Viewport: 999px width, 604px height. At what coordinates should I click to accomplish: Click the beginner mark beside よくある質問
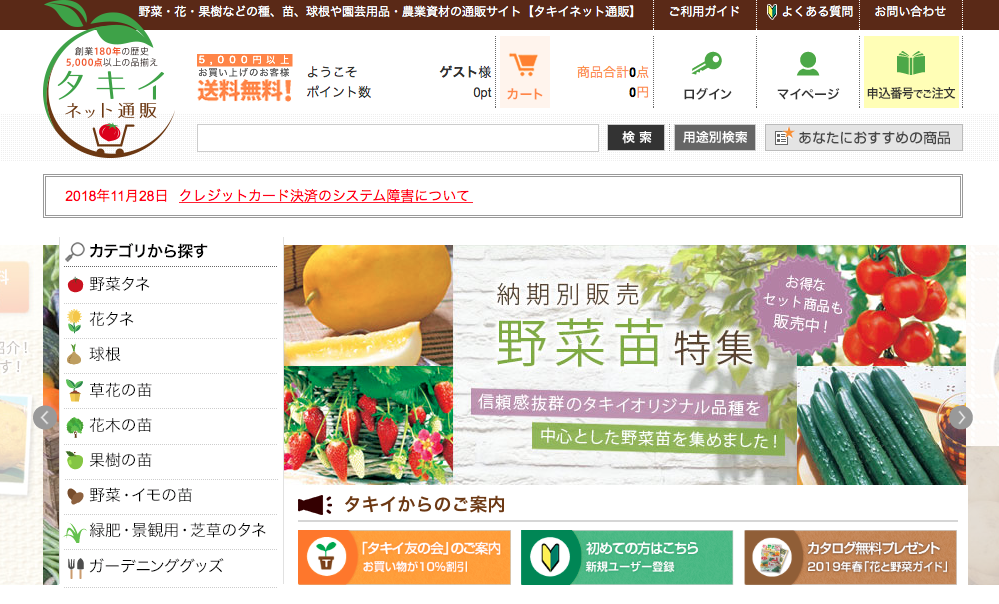pyautogui.click(x=771, y=11)
